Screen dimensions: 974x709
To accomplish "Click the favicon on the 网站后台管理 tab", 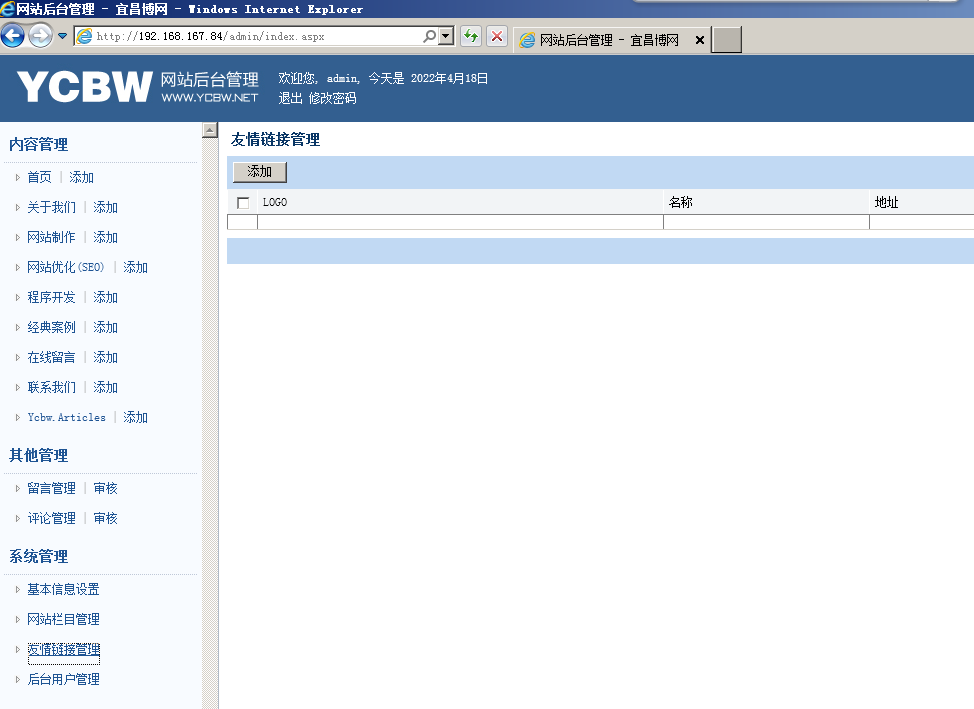I will (x=527, y=40).
